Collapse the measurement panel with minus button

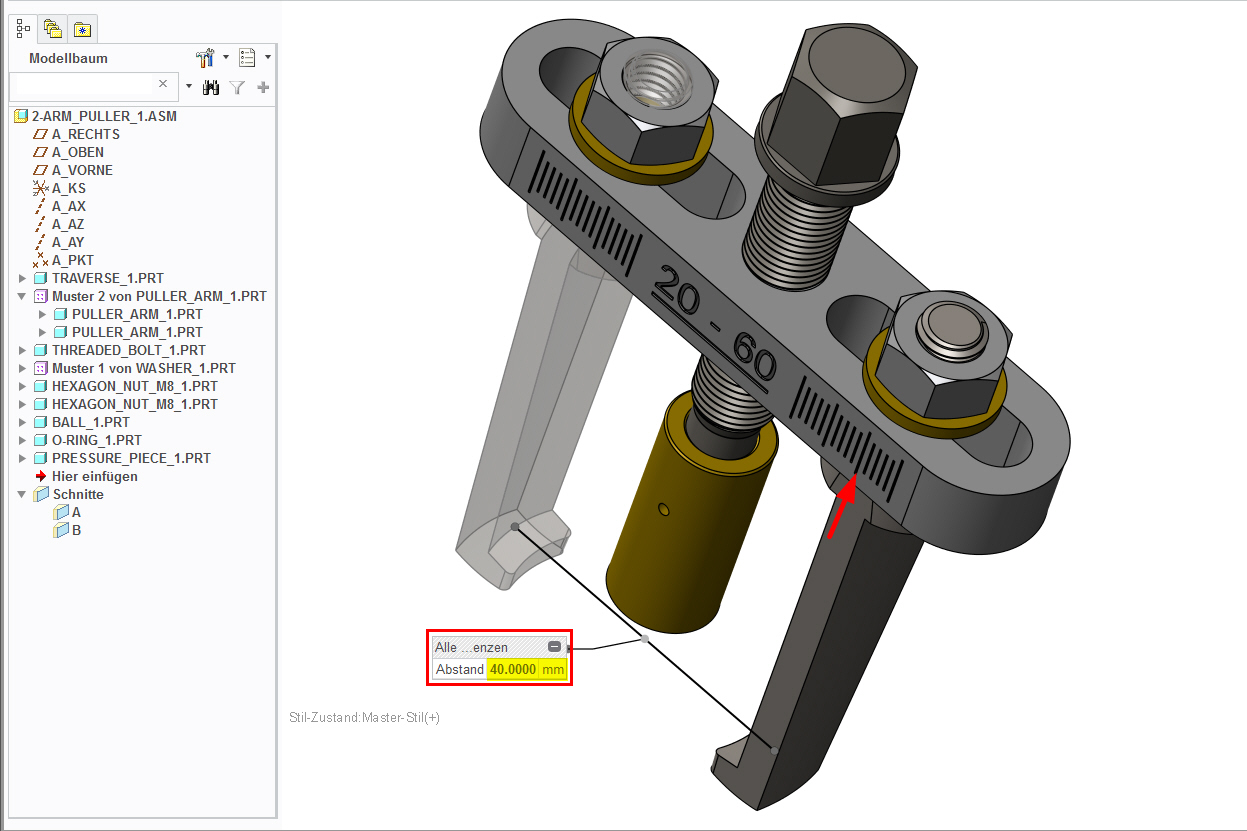point(555,647)
